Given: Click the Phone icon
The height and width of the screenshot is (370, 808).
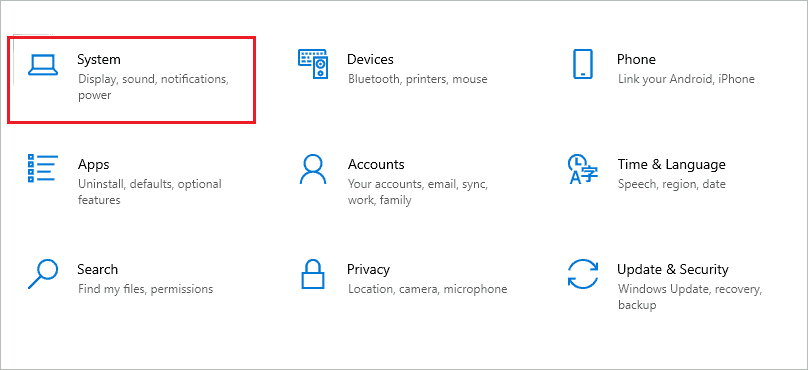Looking at the screenshot, I should pyautogui.click(x=583, y=64).
